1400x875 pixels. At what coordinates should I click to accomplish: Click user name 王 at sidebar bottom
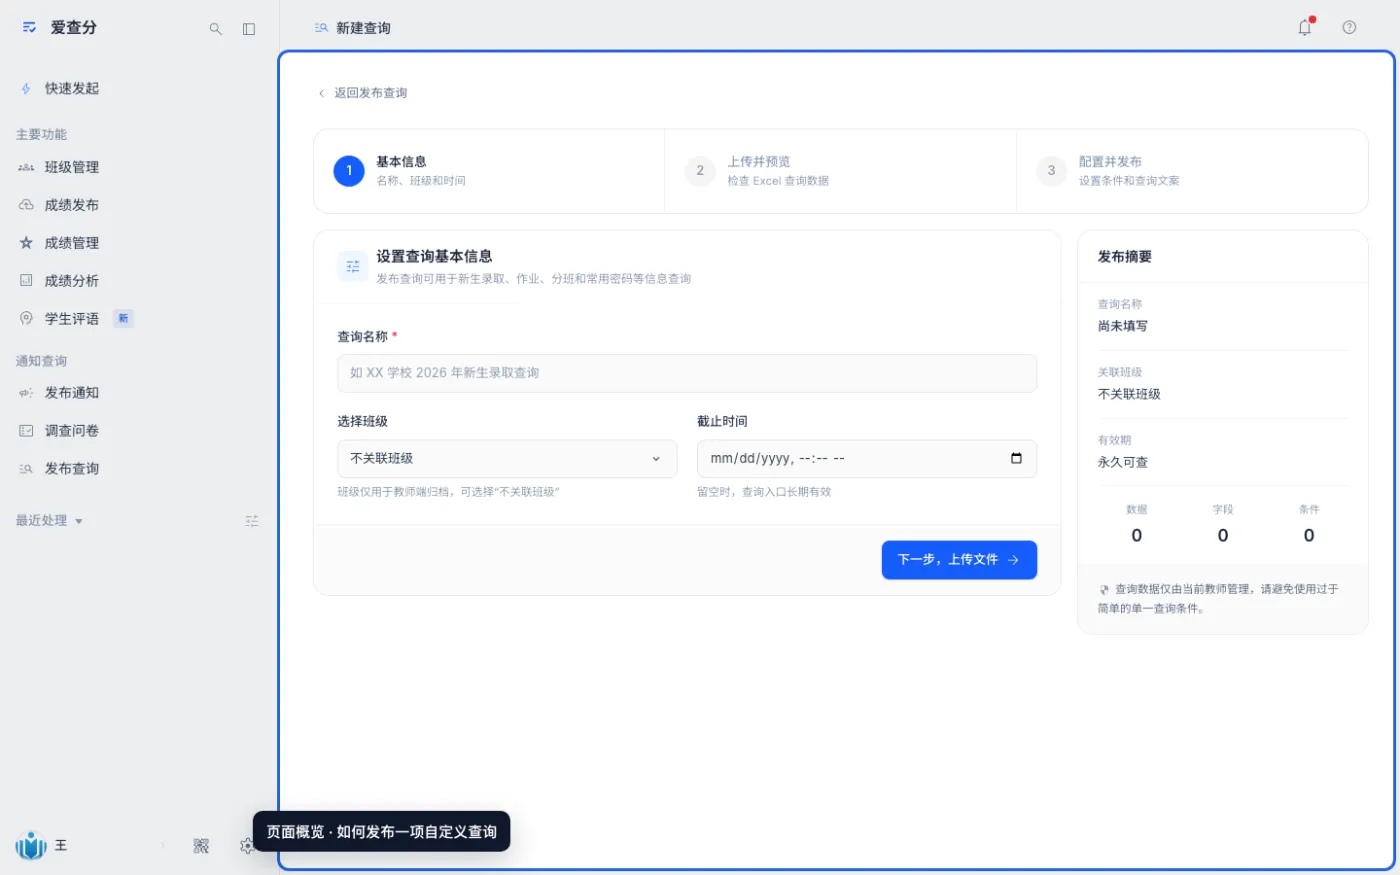(61, 846)
